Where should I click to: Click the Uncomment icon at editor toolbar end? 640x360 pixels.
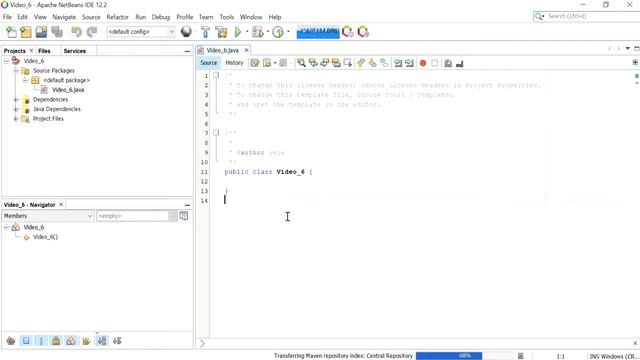[460, 63]
